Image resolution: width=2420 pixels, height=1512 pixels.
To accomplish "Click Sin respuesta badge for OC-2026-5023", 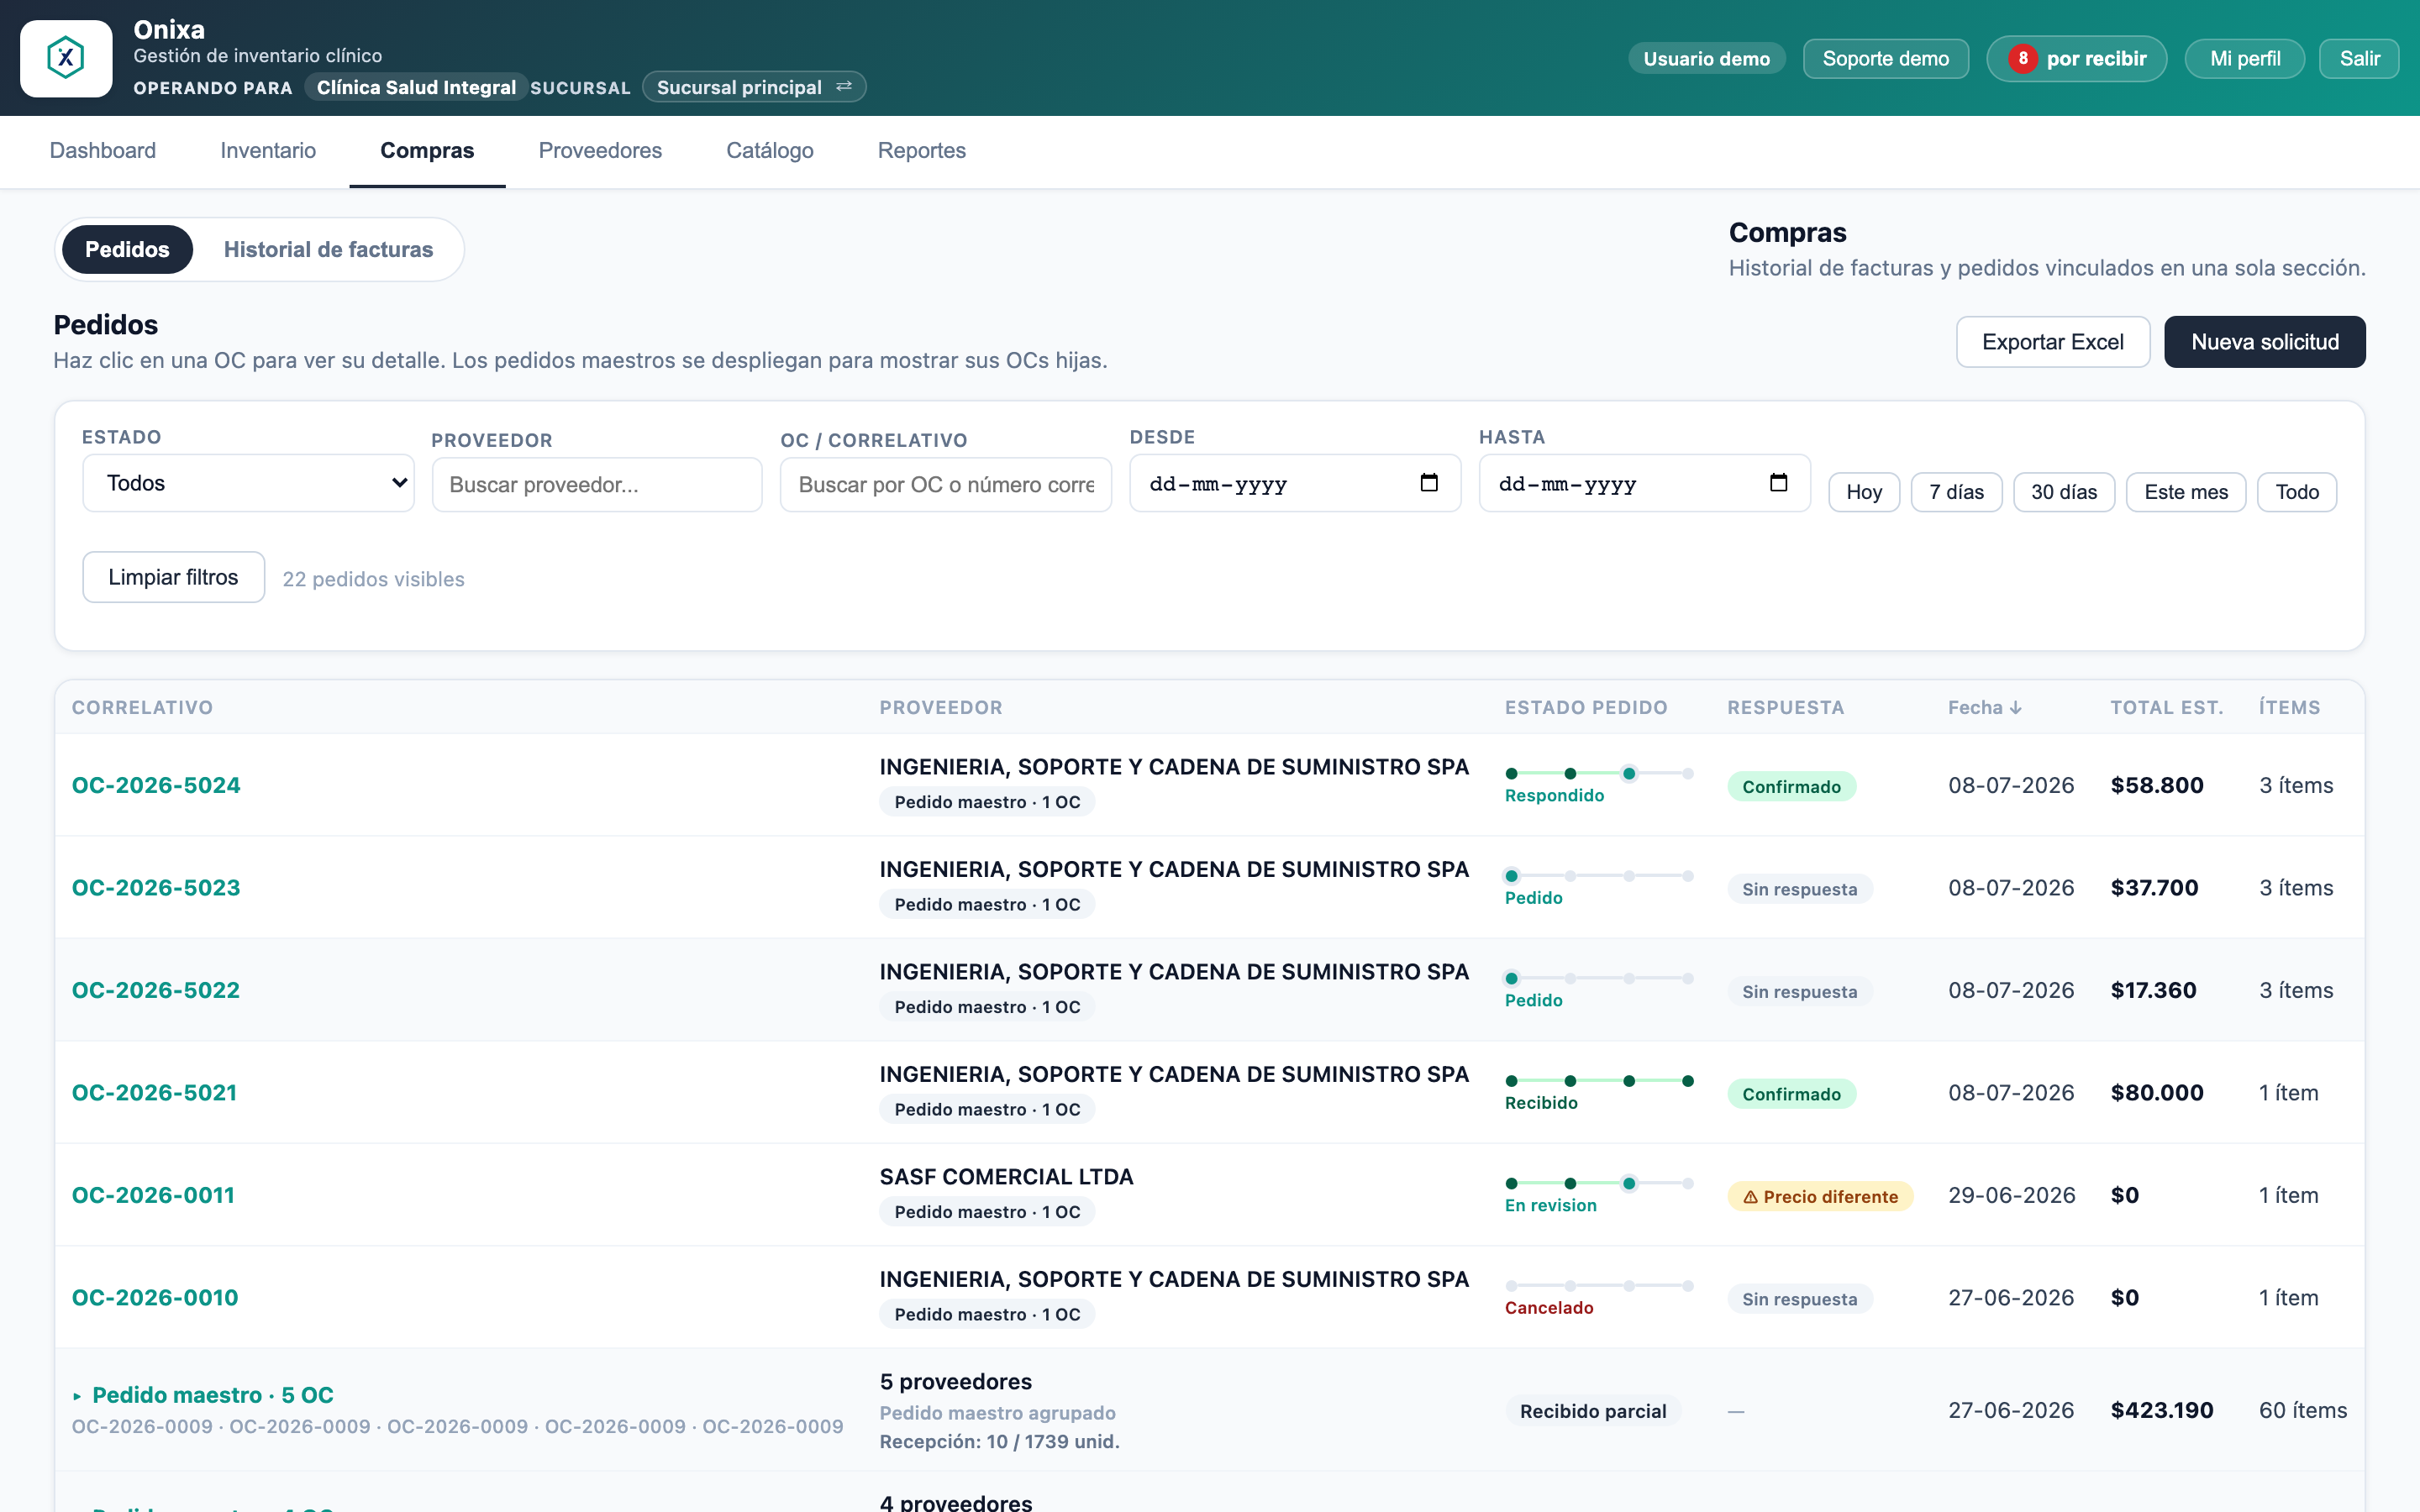I will 1800,890.
